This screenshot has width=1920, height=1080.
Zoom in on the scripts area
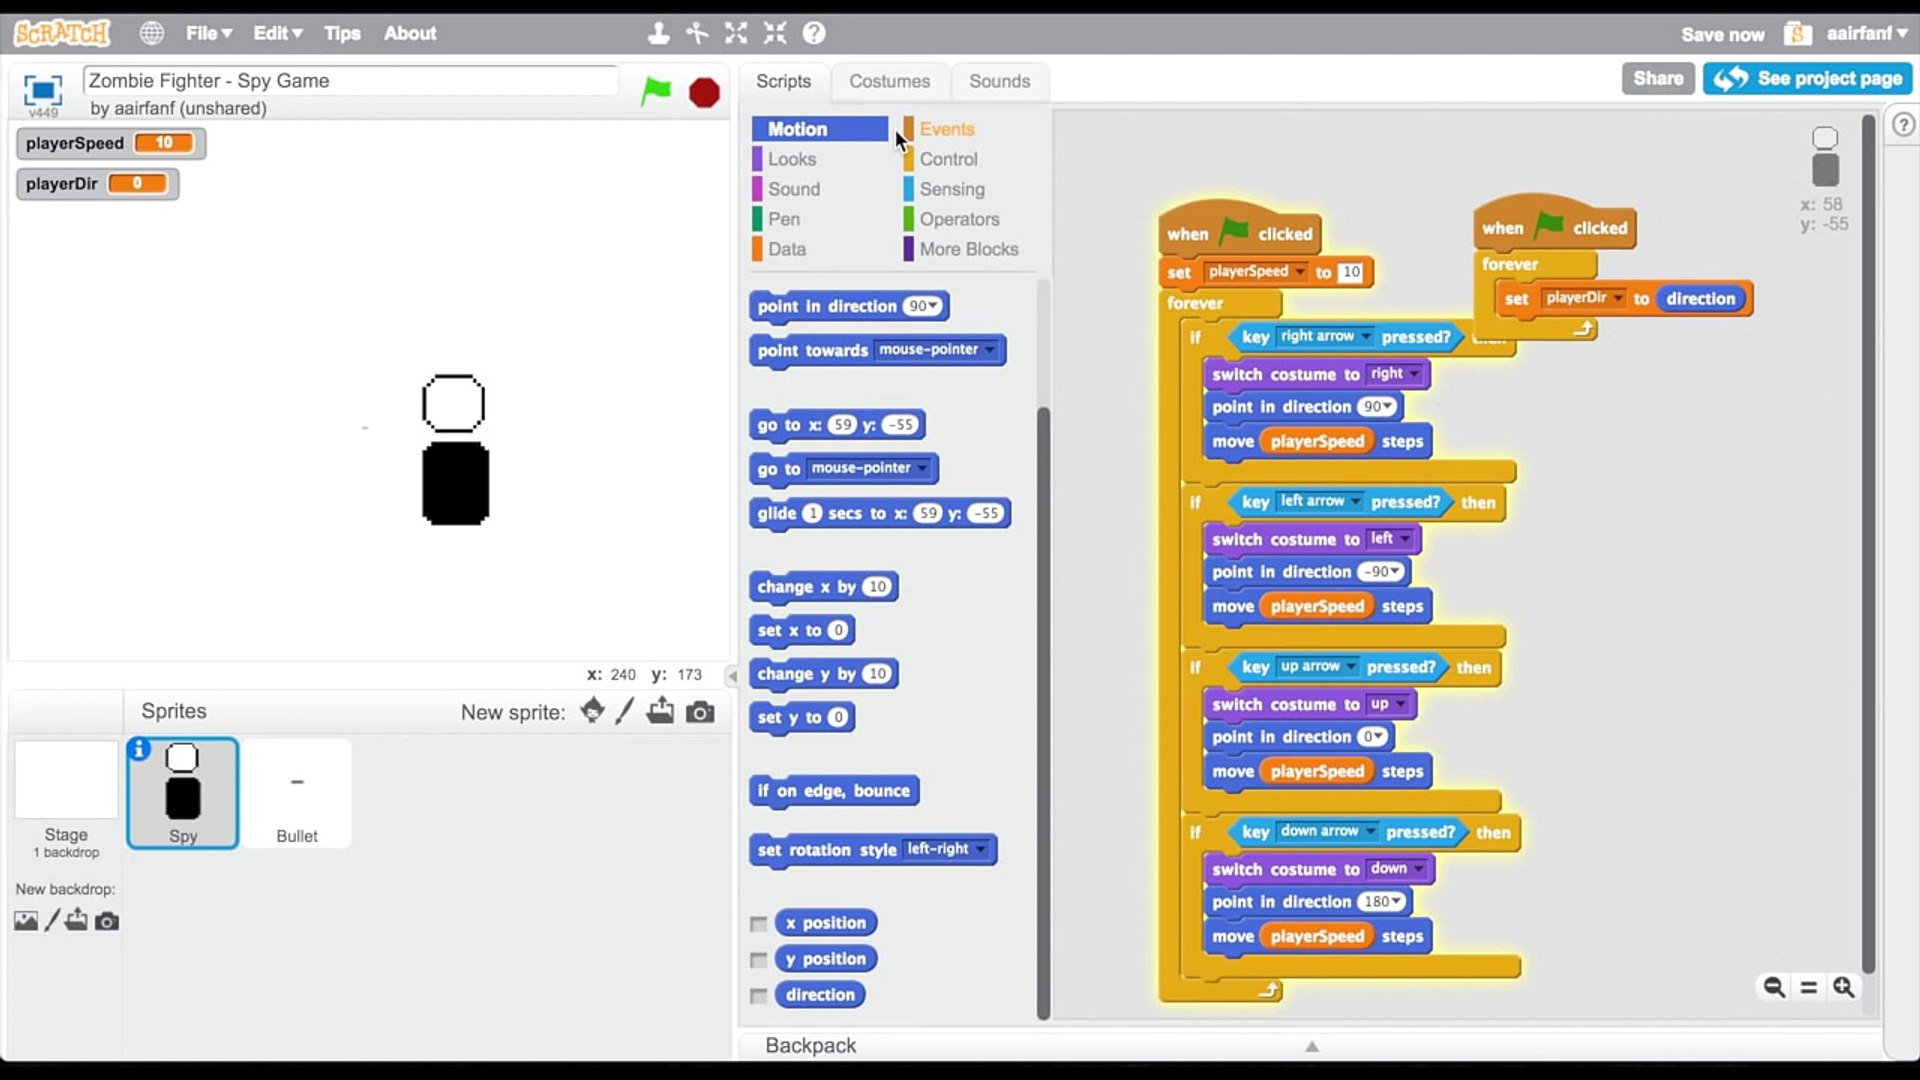[x=1843, y=987]
